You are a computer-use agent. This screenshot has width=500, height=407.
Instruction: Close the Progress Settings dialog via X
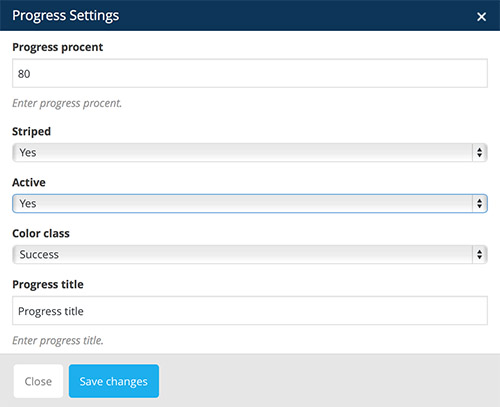(x=481, y=17)
